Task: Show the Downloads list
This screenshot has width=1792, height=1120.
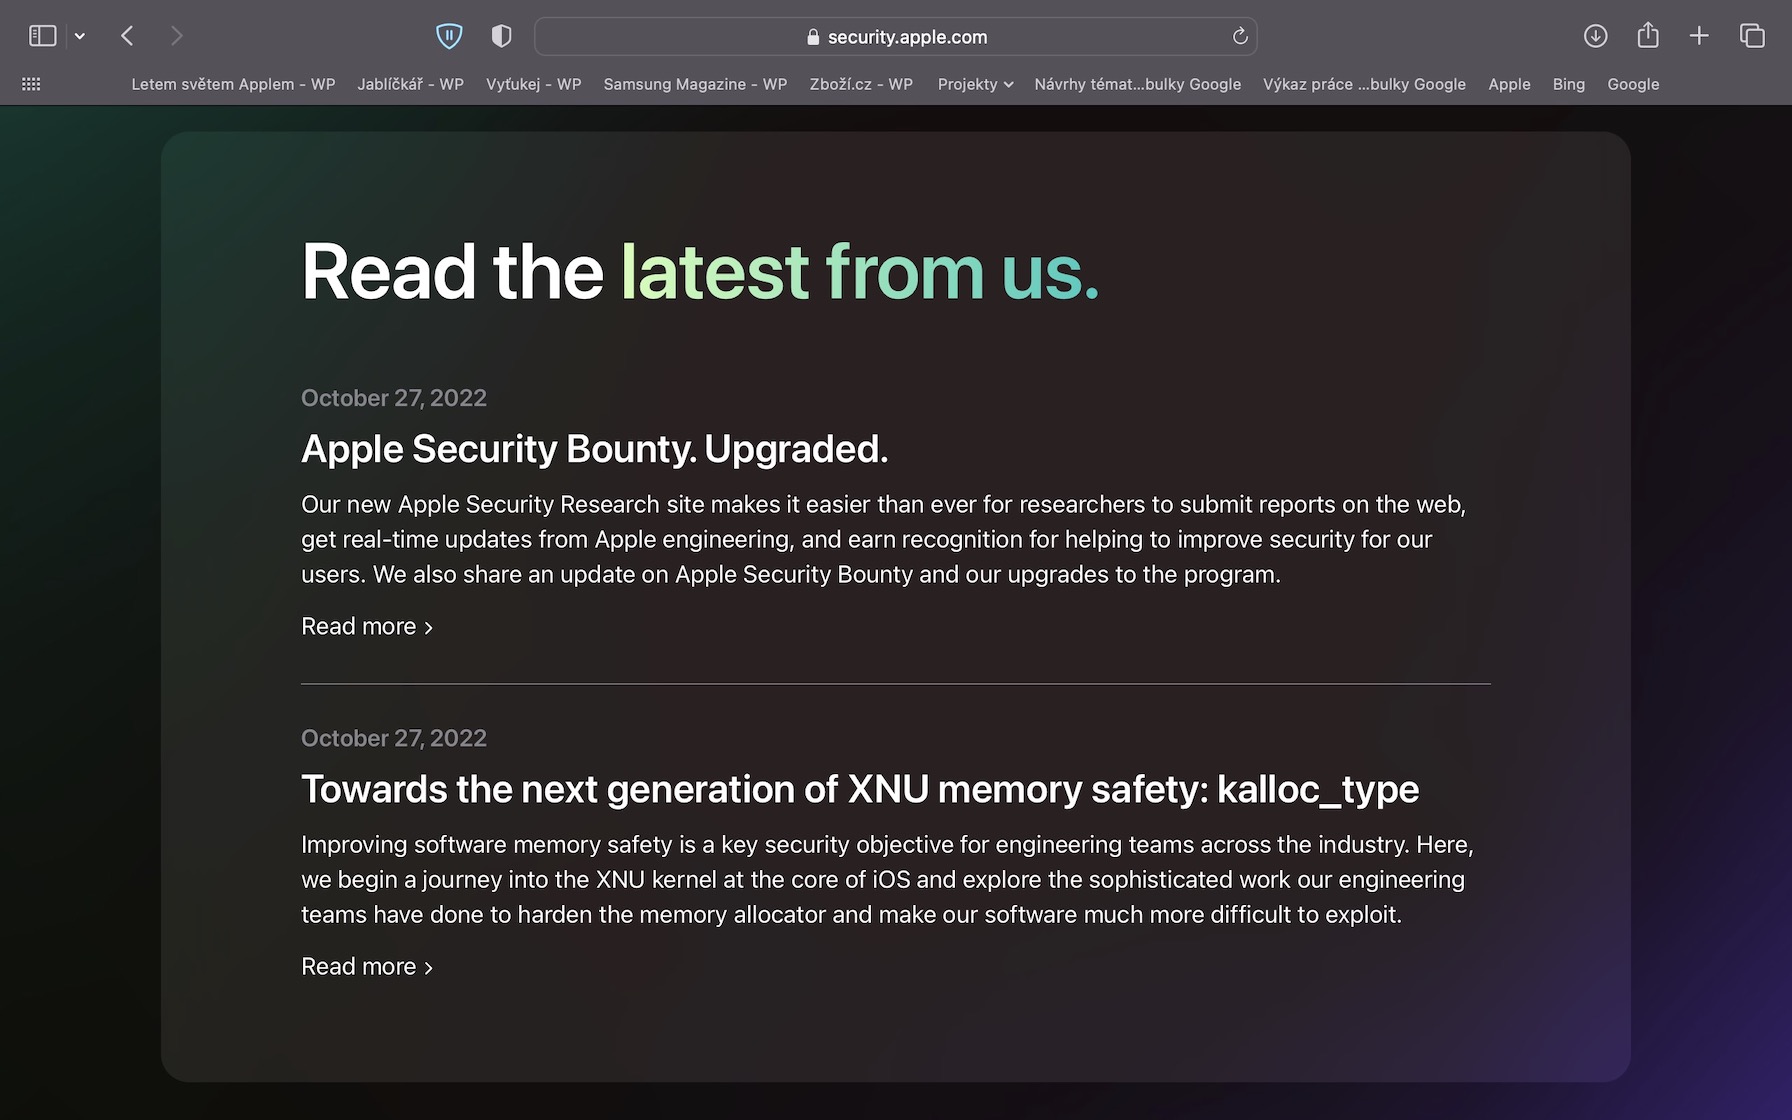Action: tap(1595, 36)
